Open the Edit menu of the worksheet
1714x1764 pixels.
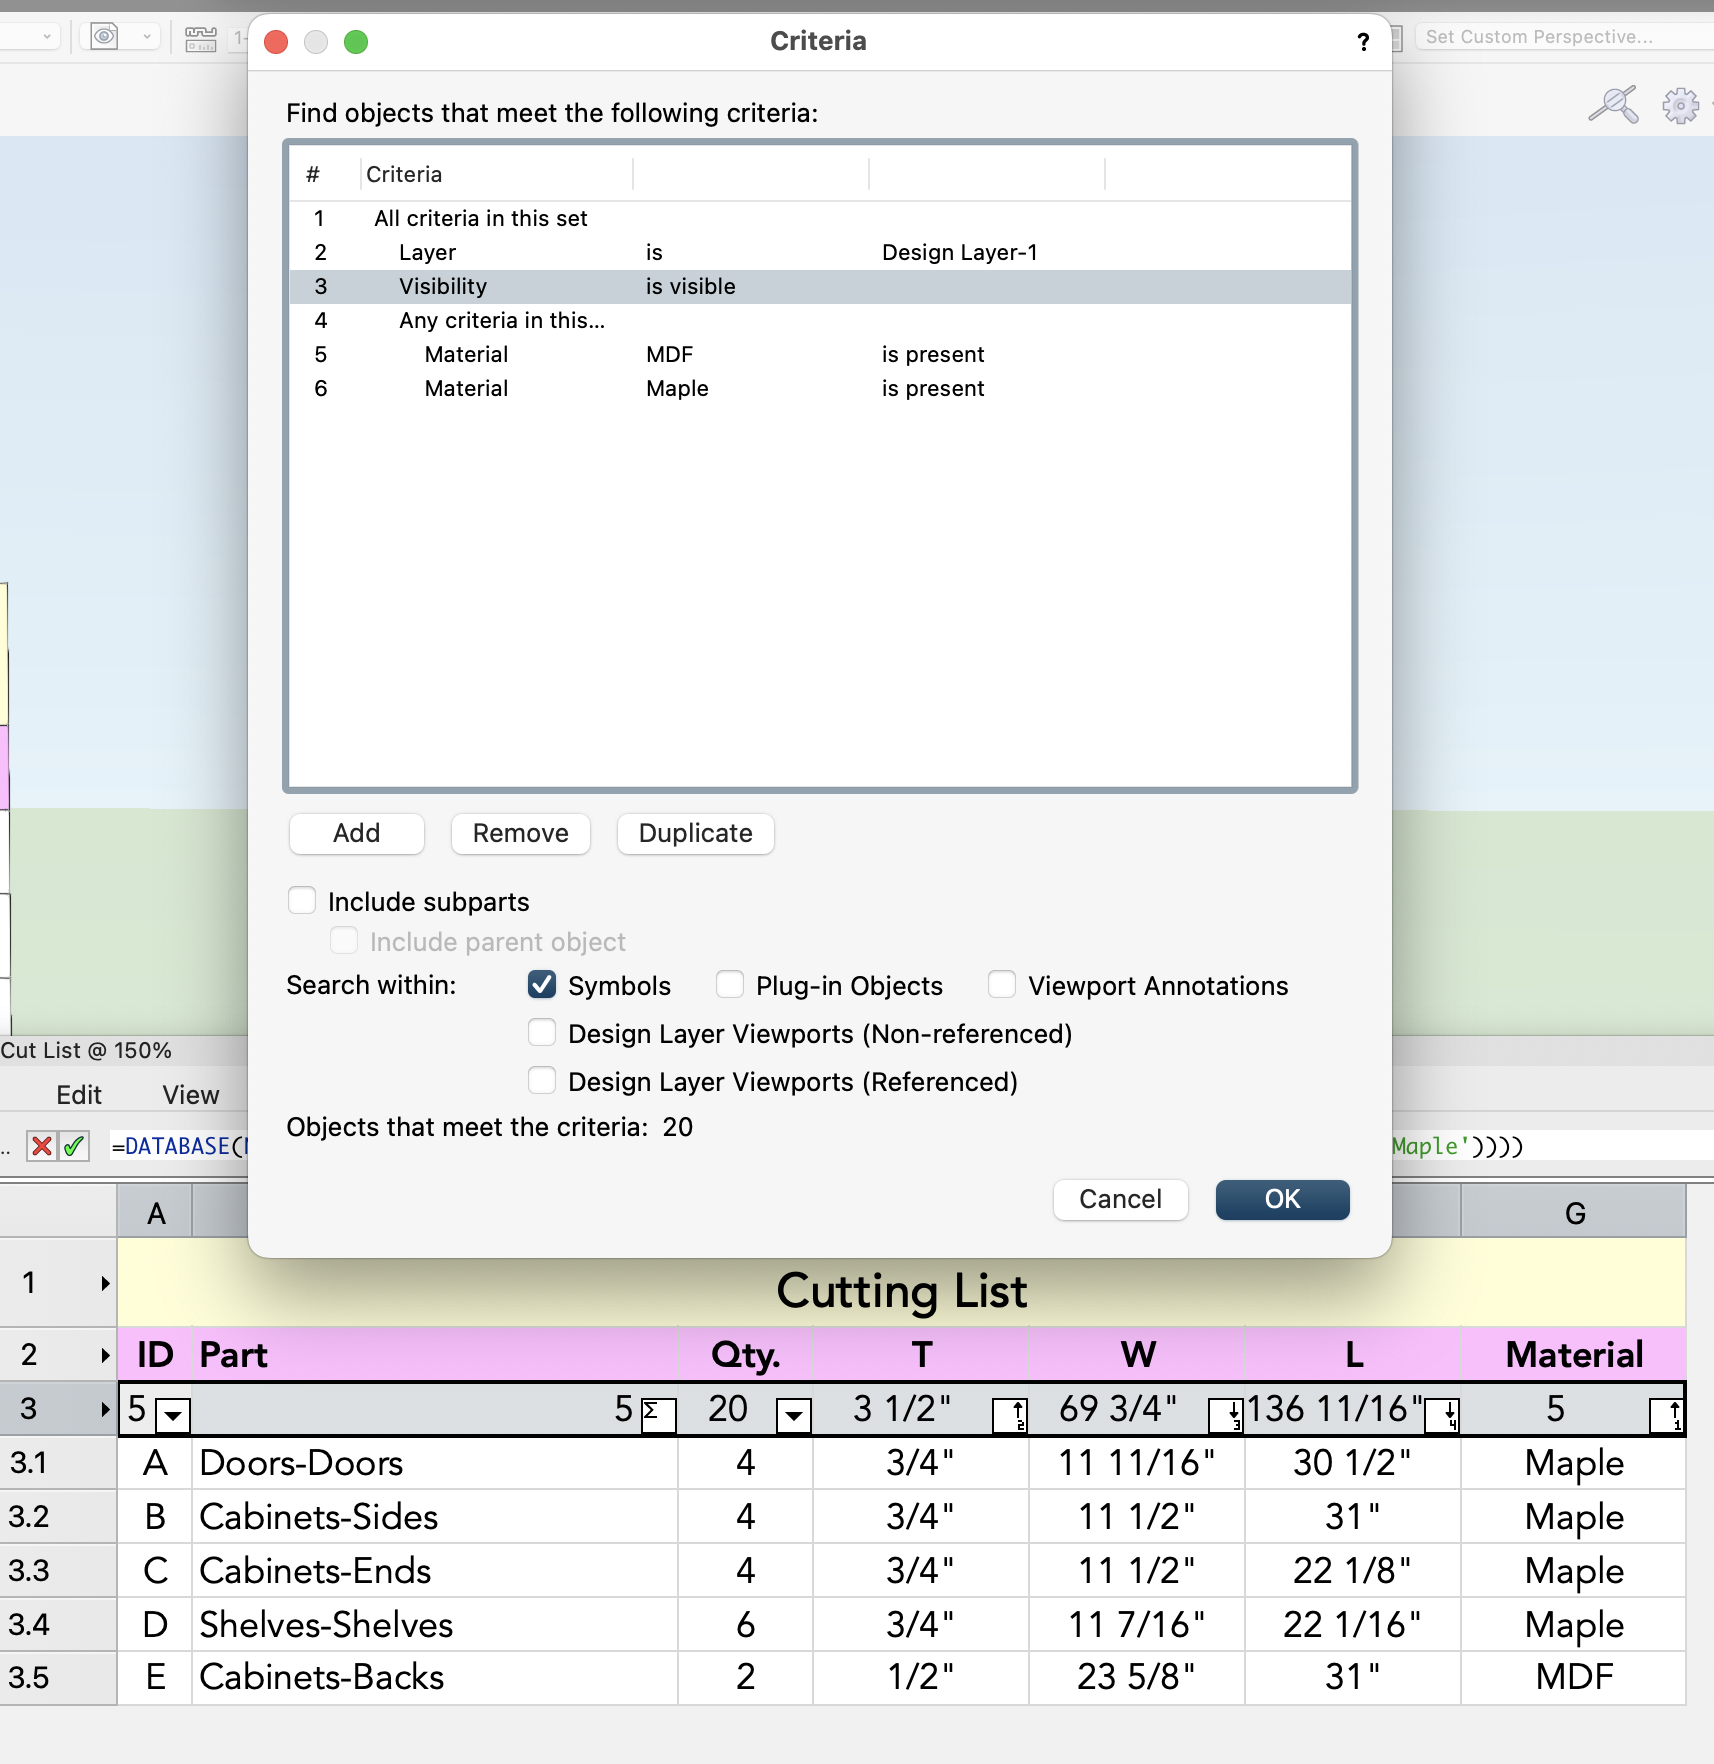click(79, 1094)
